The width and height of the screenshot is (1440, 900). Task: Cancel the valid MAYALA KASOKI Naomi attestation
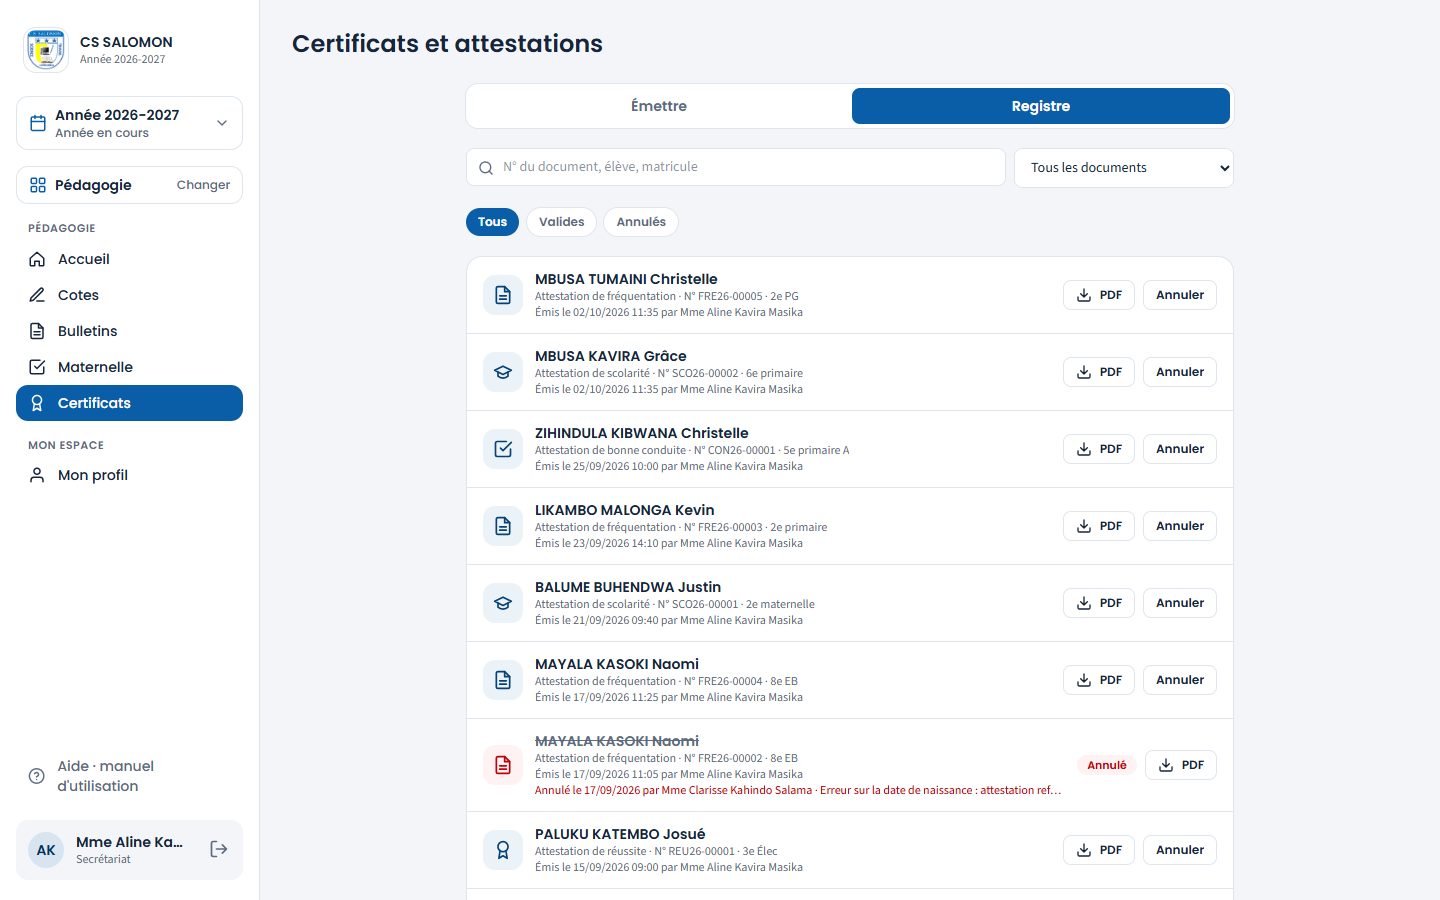pos(1180,680)
